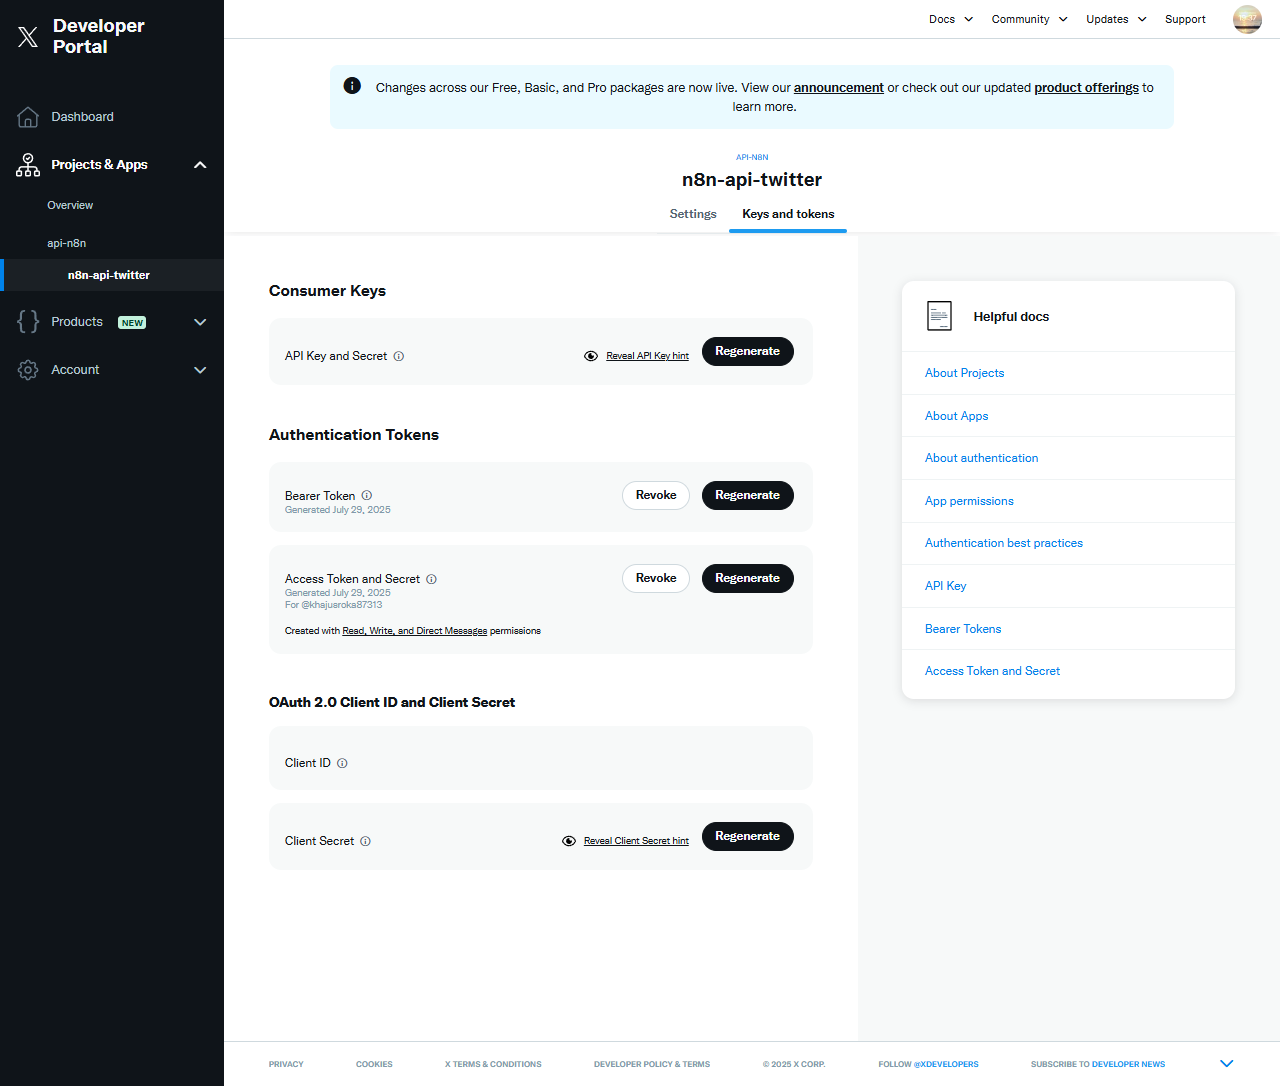The width and height of the screenshot is (1280, 1086).
Task: Click the info icon in the announcement banner
Action: [x=352, y=86]
